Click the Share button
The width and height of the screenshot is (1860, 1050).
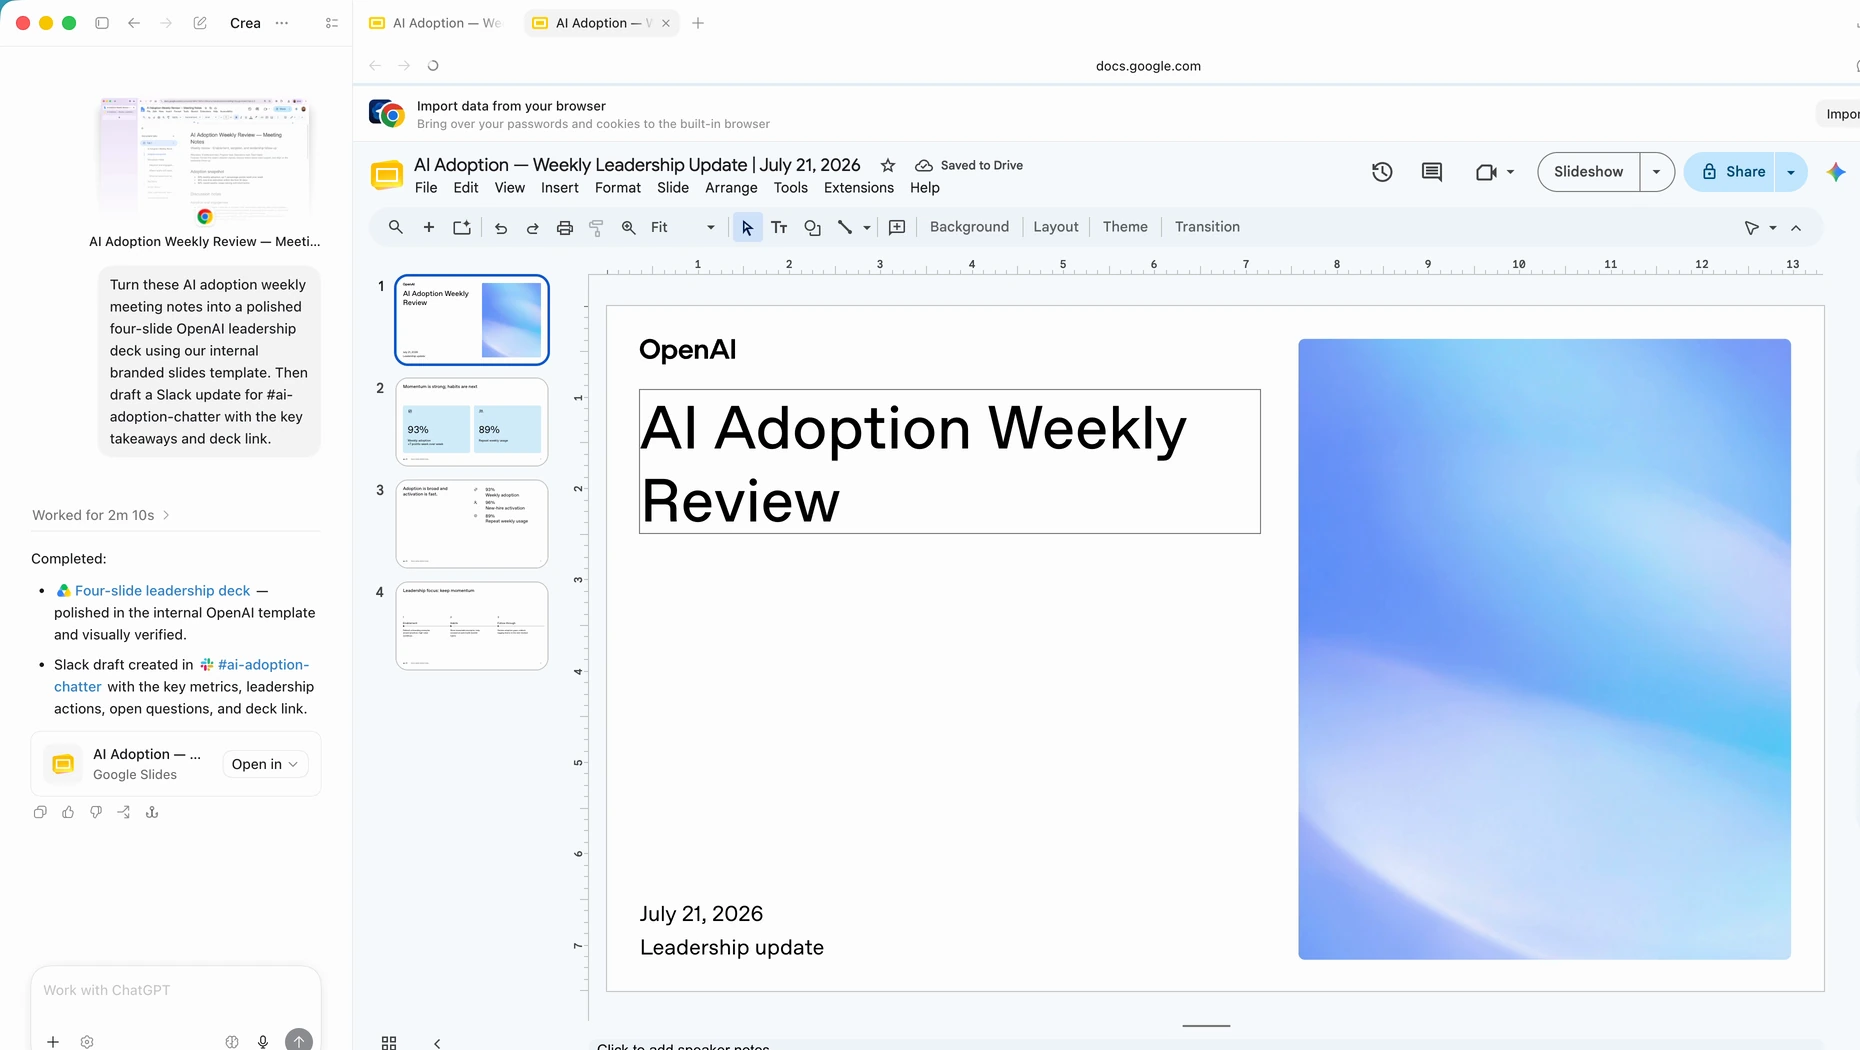click(1732, 172)
